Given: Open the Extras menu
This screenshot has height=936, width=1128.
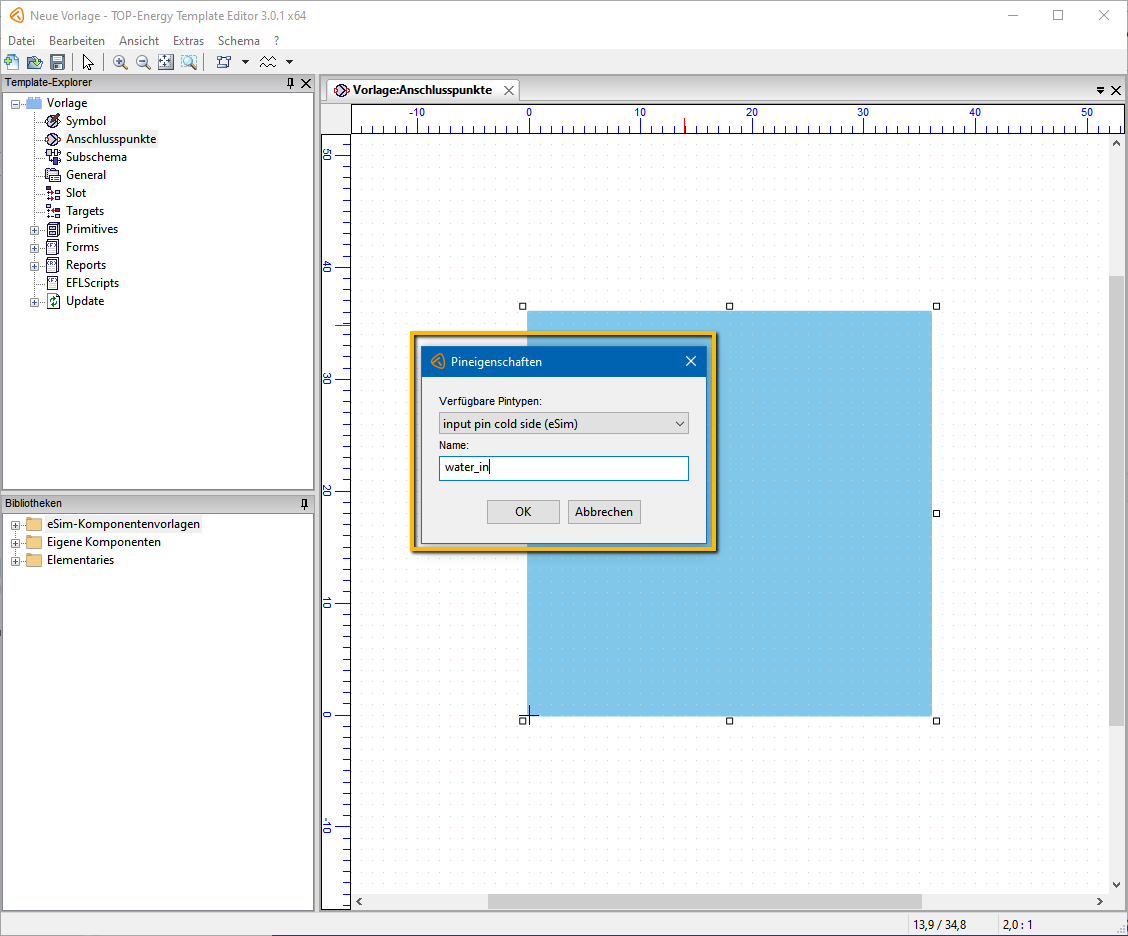Looking at the screenshot, I should click(x=188, y=41).
